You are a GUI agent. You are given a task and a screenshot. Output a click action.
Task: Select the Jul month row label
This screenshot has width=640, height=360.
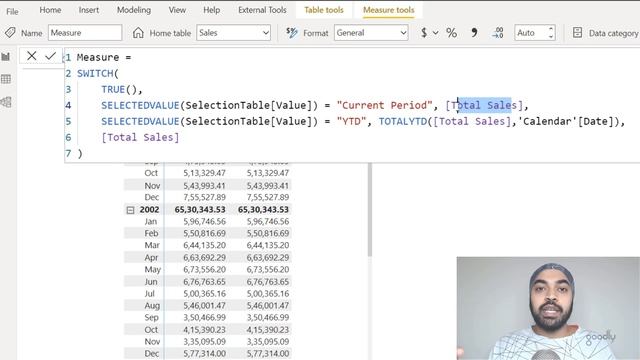point(149,293)
